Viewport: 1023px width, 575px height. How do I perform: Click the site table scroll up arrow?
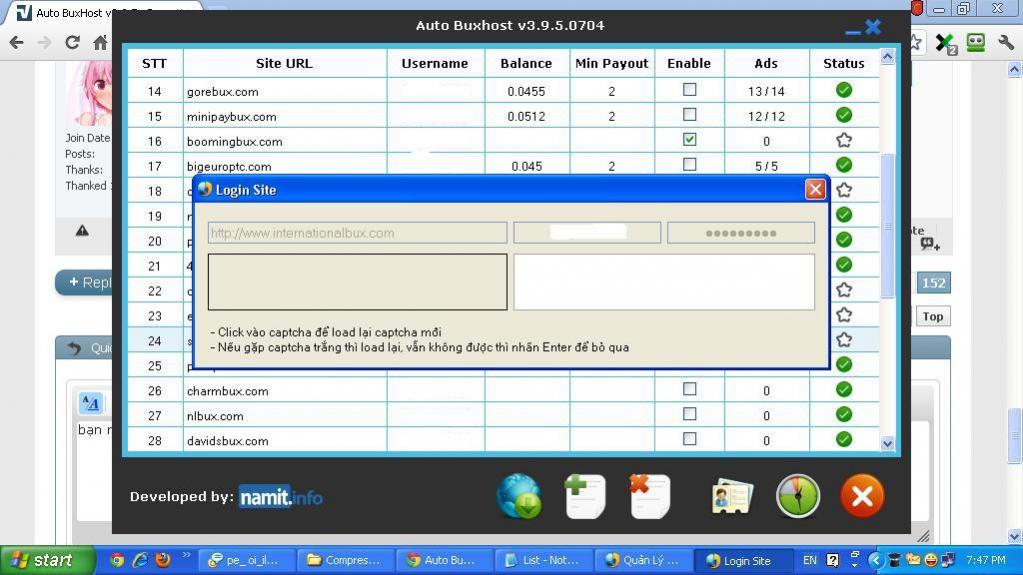887,57
